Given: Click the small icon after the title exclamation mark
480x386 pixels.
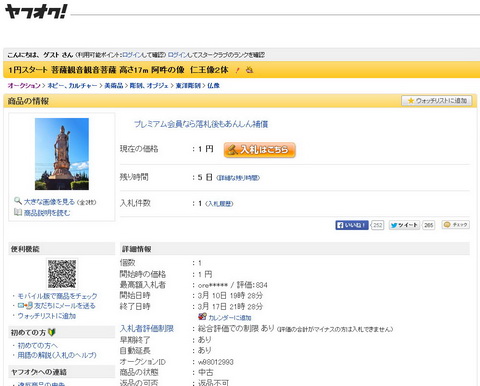Looking at the screenshot, I should tap(249, 70).
